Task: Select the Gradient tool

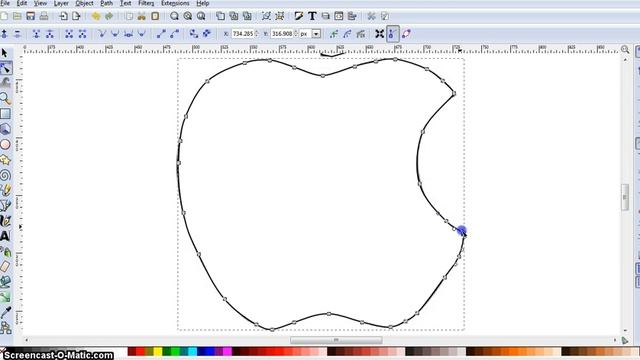Action: pos(5,297)
